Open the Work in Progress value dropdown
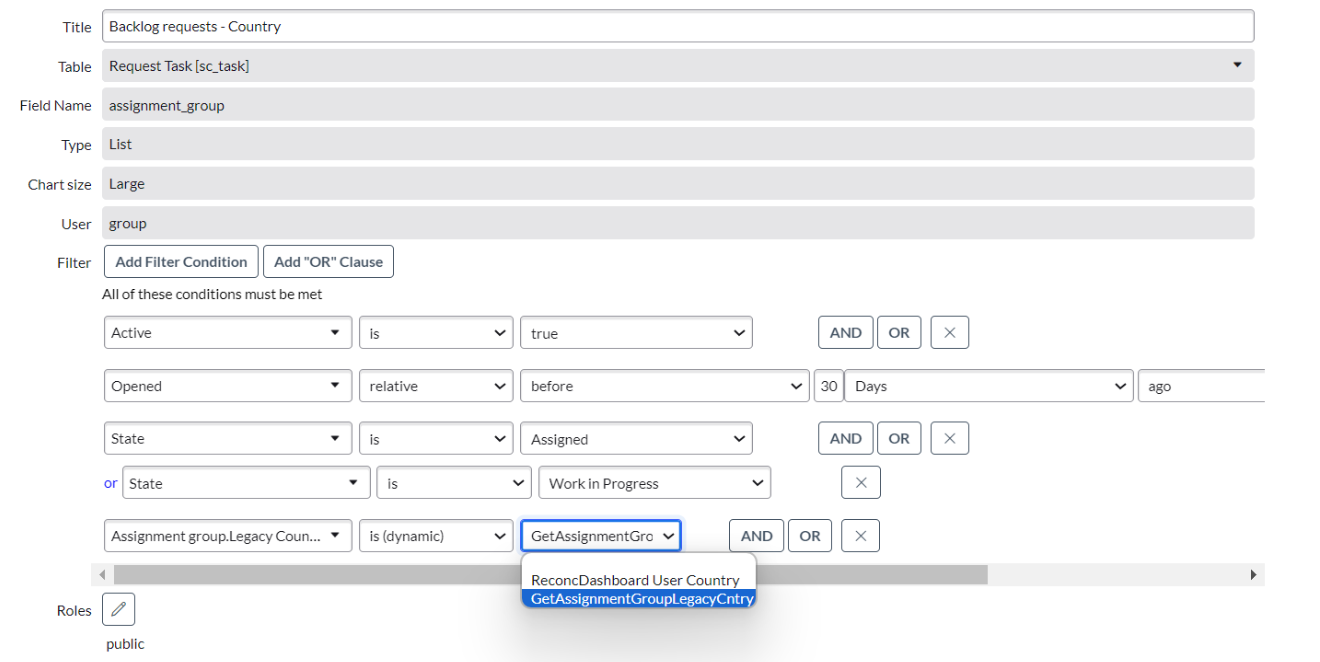 (x=654, y=483)
